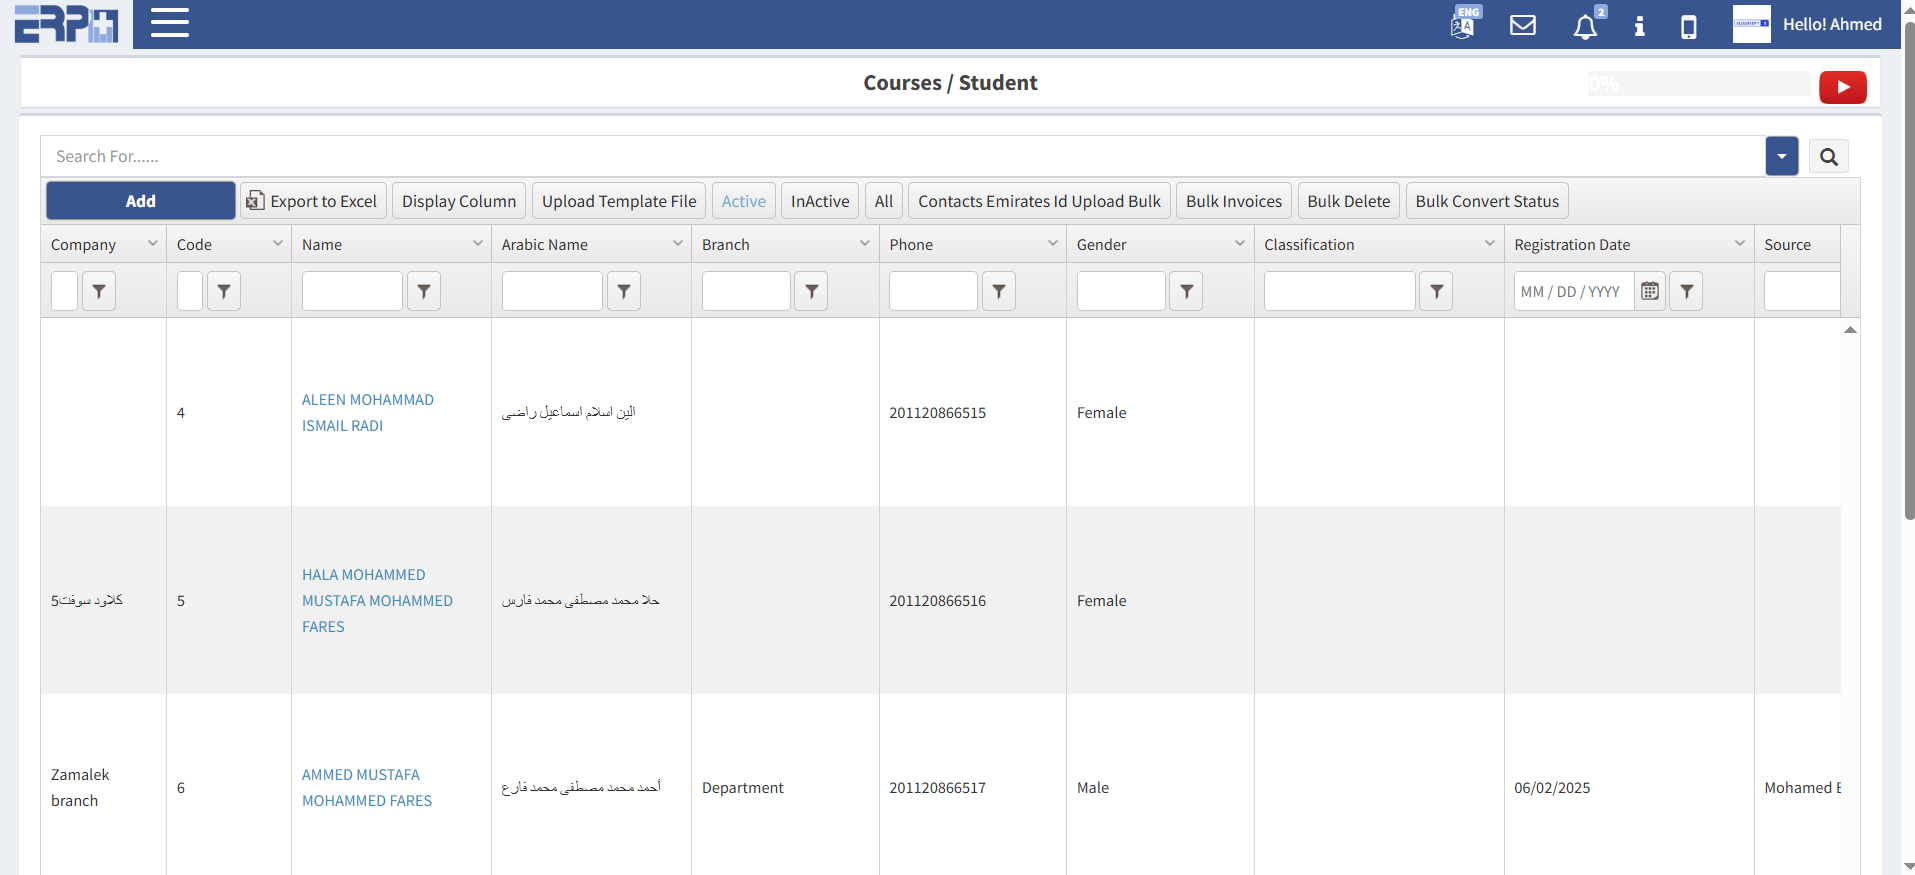The width and height of the screenshot is (1915, 875).
Task: Click the Display Column toolbar option
Action: (x=459, y=201)
